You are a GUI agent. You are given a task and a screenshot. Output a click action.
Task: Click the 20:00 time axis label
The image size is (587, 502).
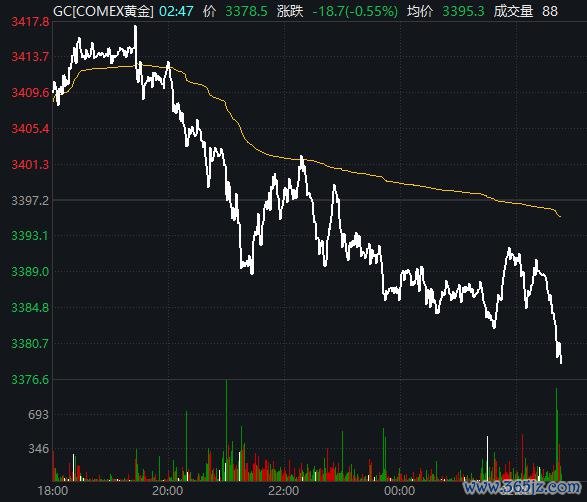pos(168,490)
